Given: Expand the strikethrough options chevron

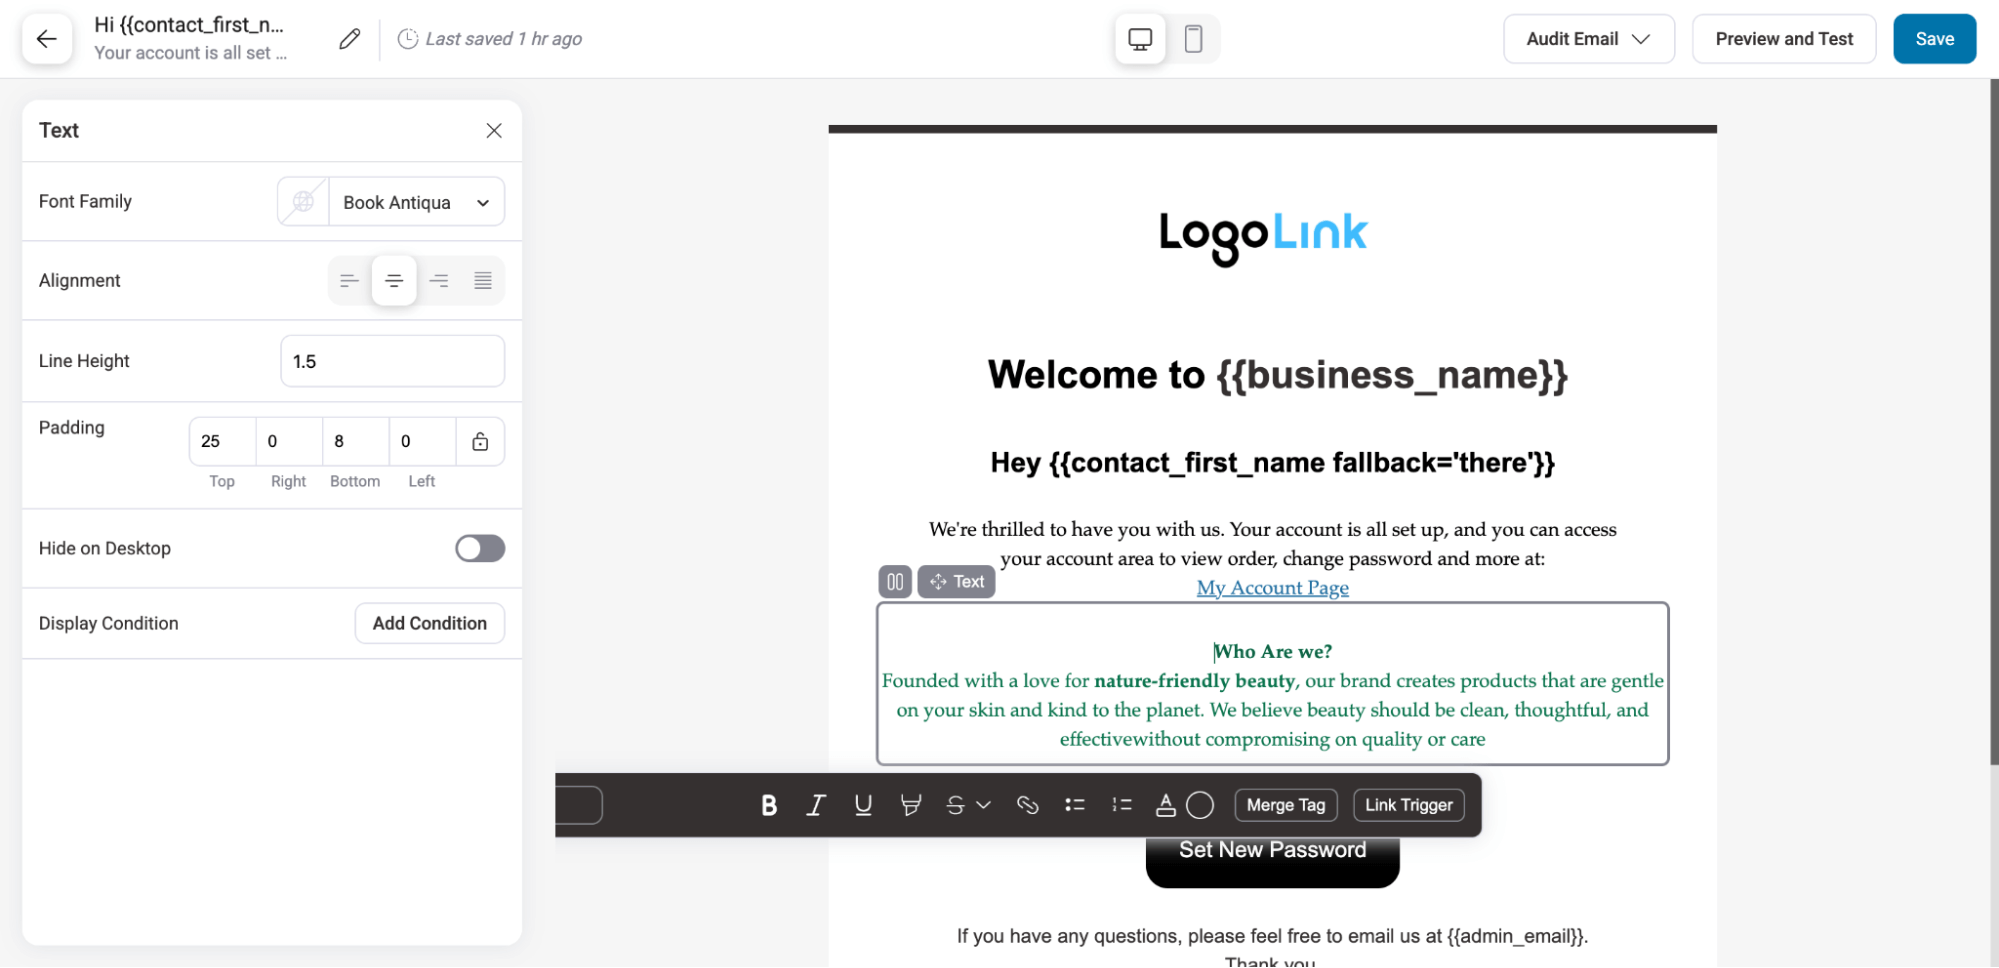Looking at the screenshot, I should coord(984,805).
